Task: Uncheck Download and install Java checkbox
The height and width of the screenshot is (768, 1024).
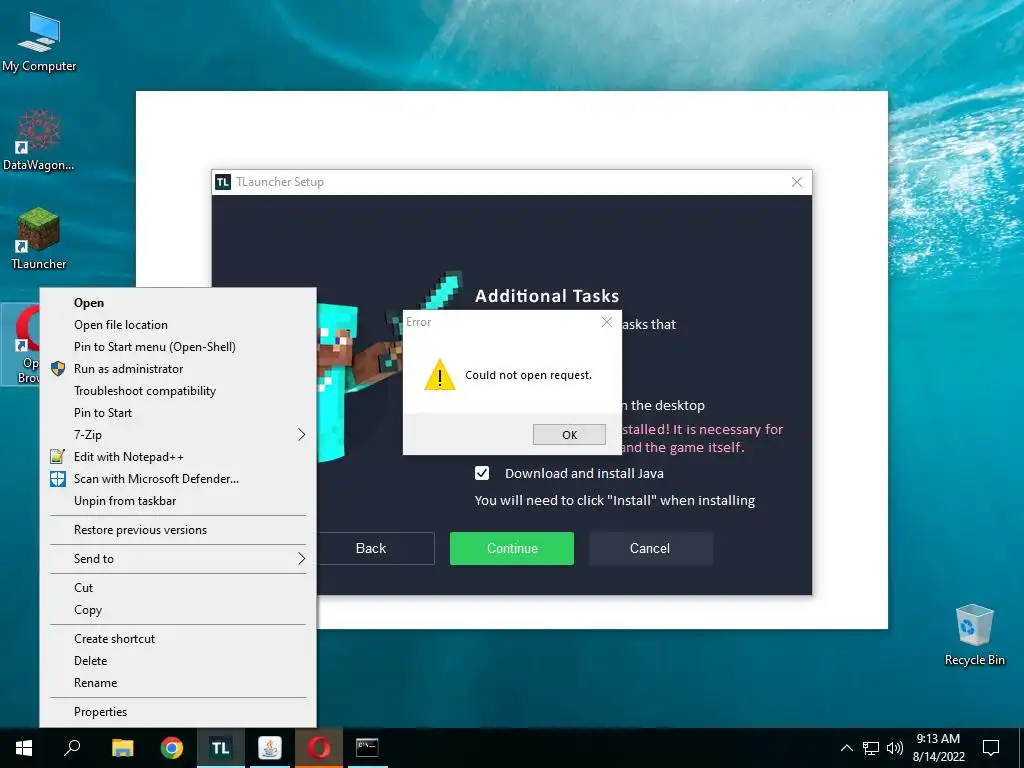Action: 482,473
